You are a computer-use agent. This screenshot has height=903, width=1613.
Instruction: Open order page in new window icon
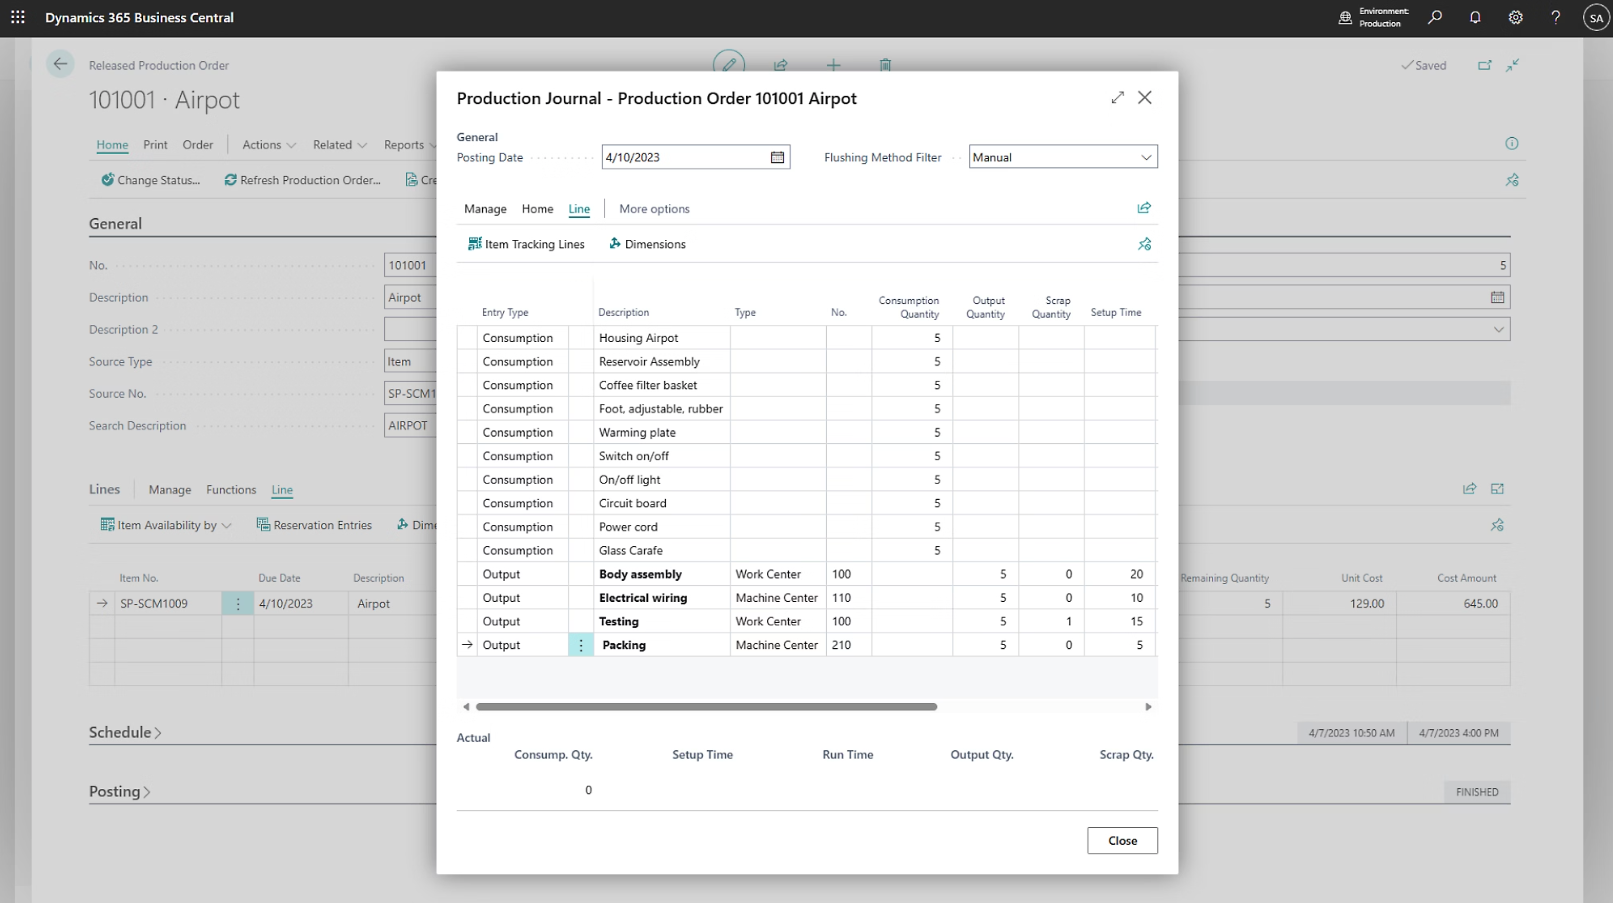(1485, 65)
